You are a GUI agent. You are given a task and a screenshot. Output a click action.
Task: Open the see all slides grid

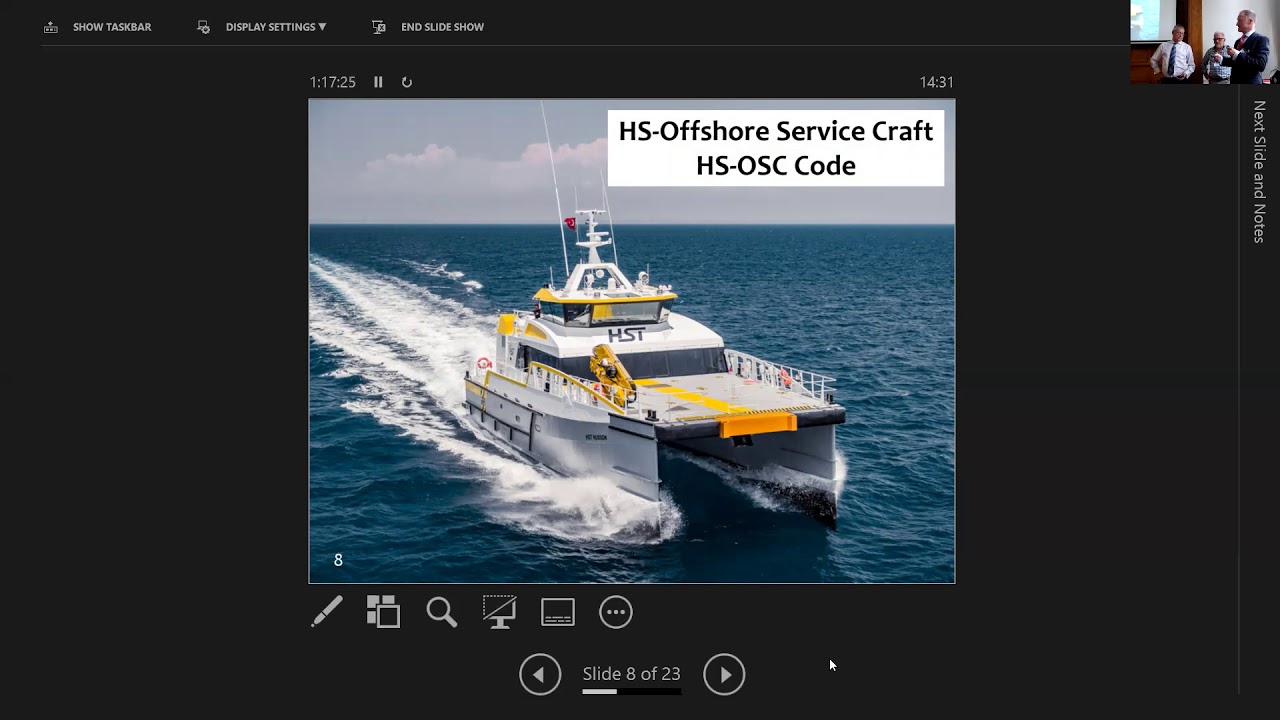(383, 612)
